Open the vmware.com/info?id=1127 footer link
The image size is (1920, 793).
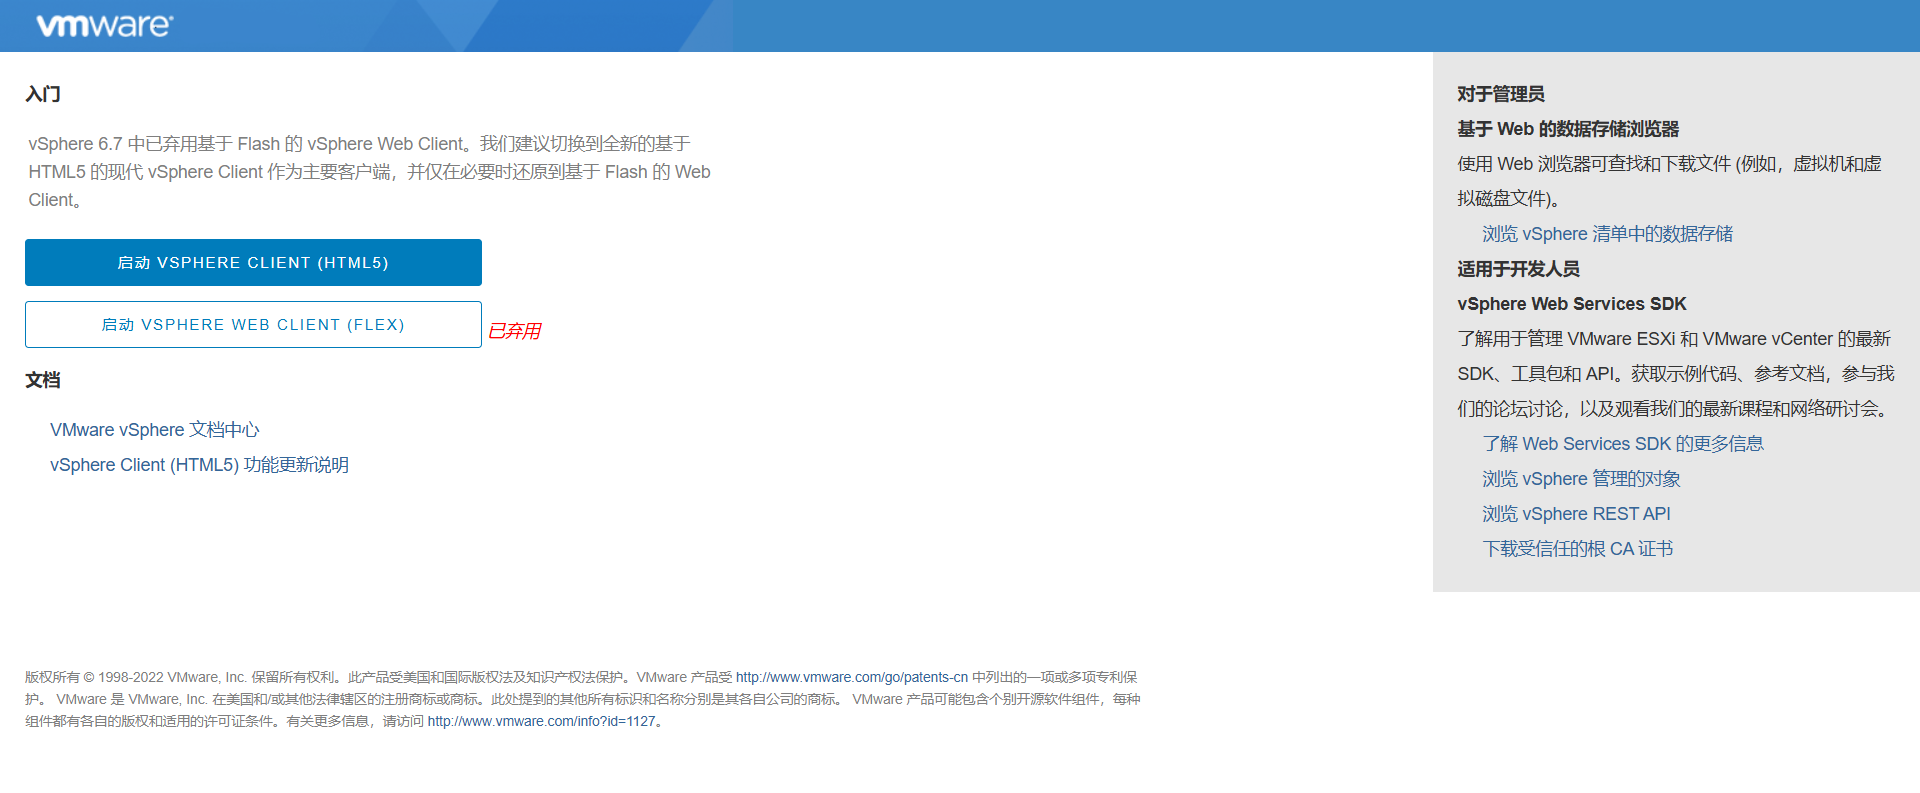click(x=542, y=721)
